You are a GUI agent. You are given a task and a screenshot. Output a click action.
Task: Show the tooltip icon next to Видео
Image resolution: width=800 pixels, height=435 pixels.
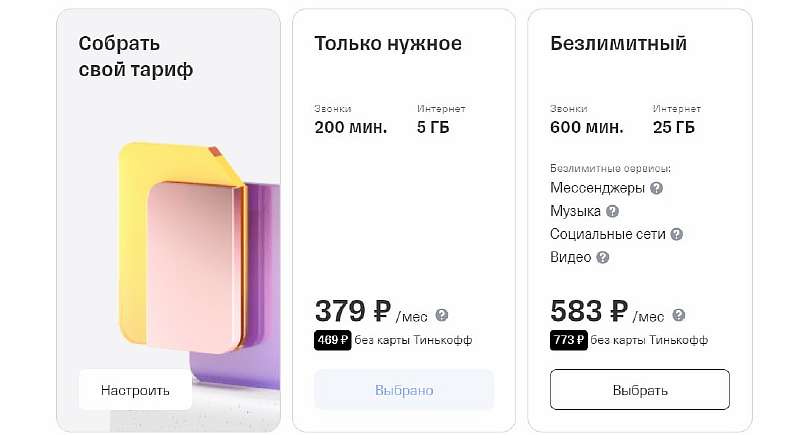click(602, 257)
